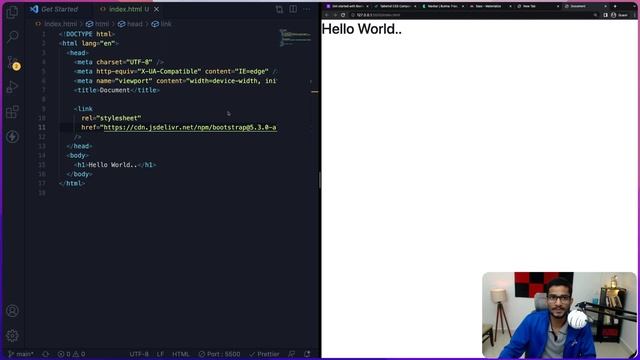640x360 pixels.
Task: Open the browser three-dot menu
Action: tap(635, 15)
